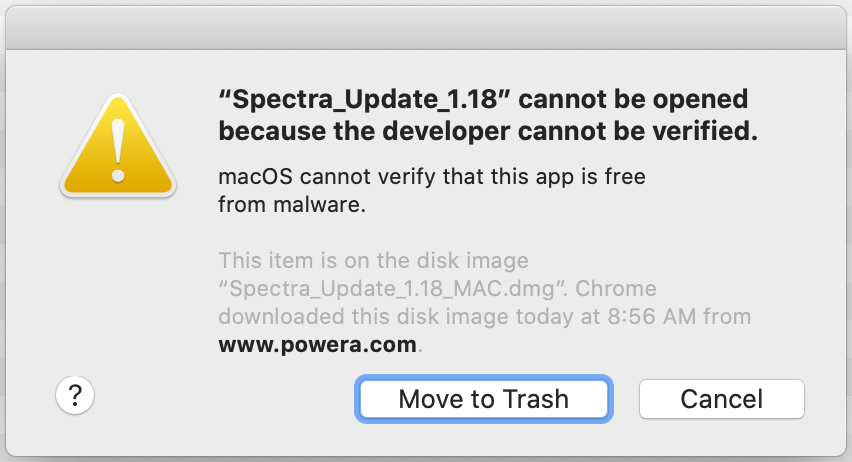Cancel the unverified developer dialog
The width and height of the screenshot is (852, 462).
point(722,399)
